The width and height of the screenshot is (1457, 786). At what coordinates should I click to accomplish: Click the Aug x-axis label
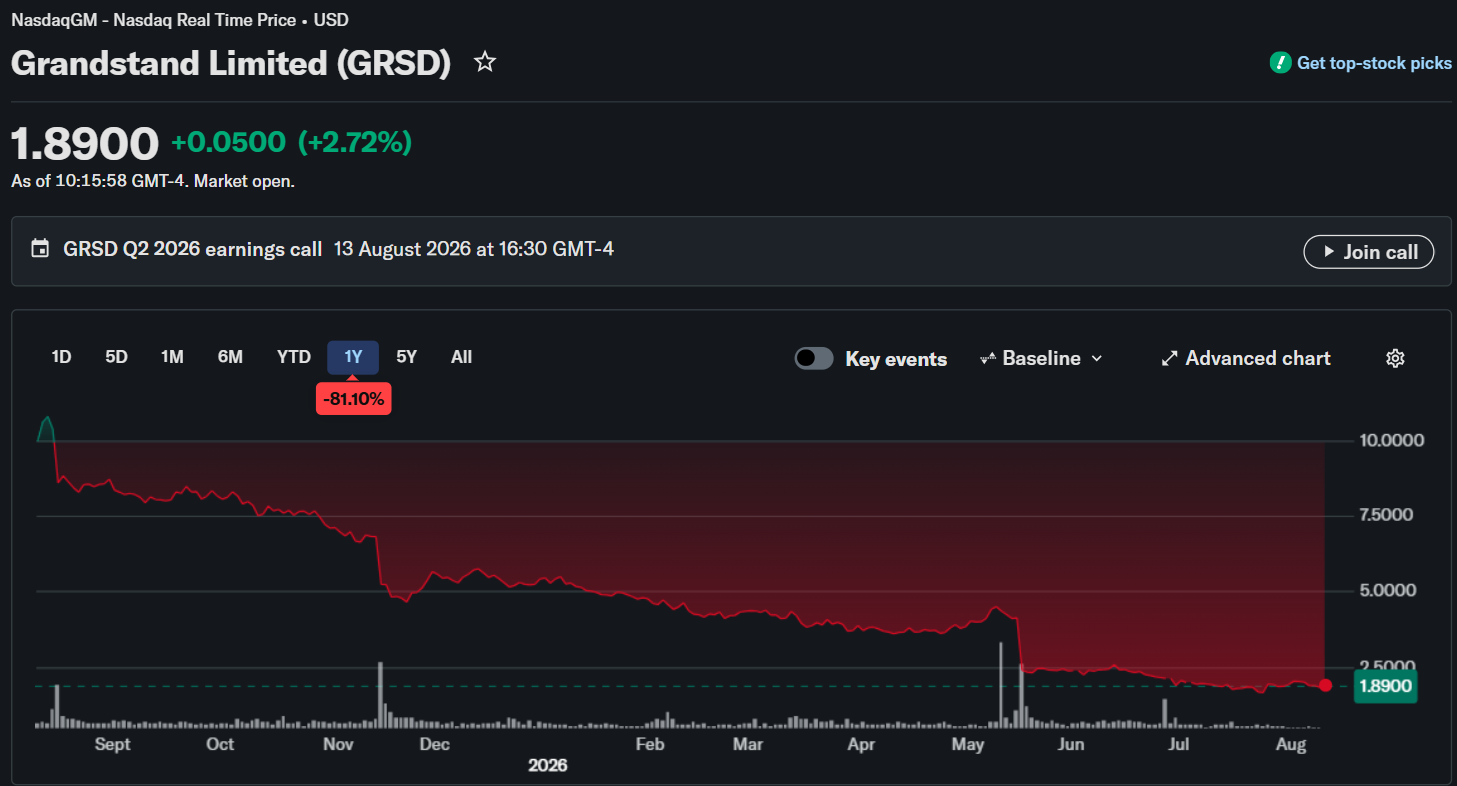[1292, 745]
